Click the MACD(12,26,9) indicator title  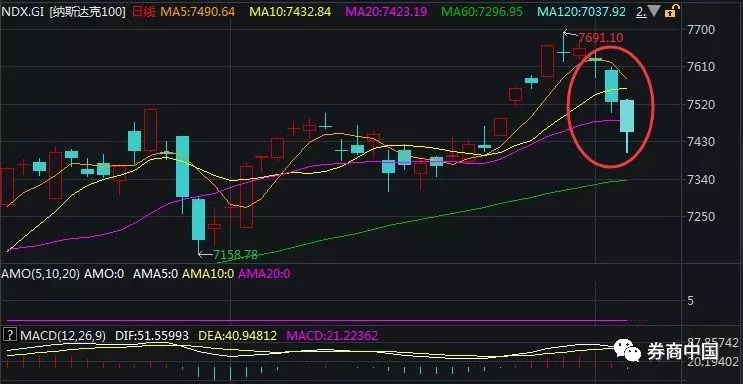click(x=63, y=336)
